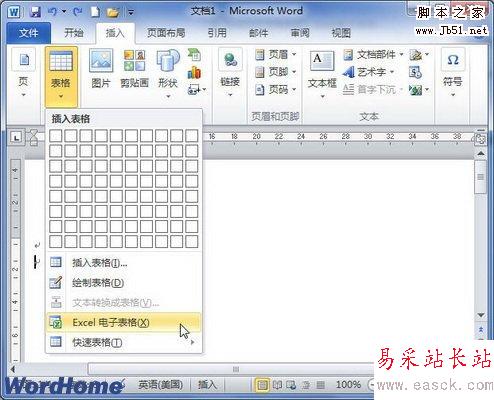Insert a chart from the ribbon
Image resolution: width=494 pixels, height=400 pixels.
pyautogui.click(x=194, y=72)
